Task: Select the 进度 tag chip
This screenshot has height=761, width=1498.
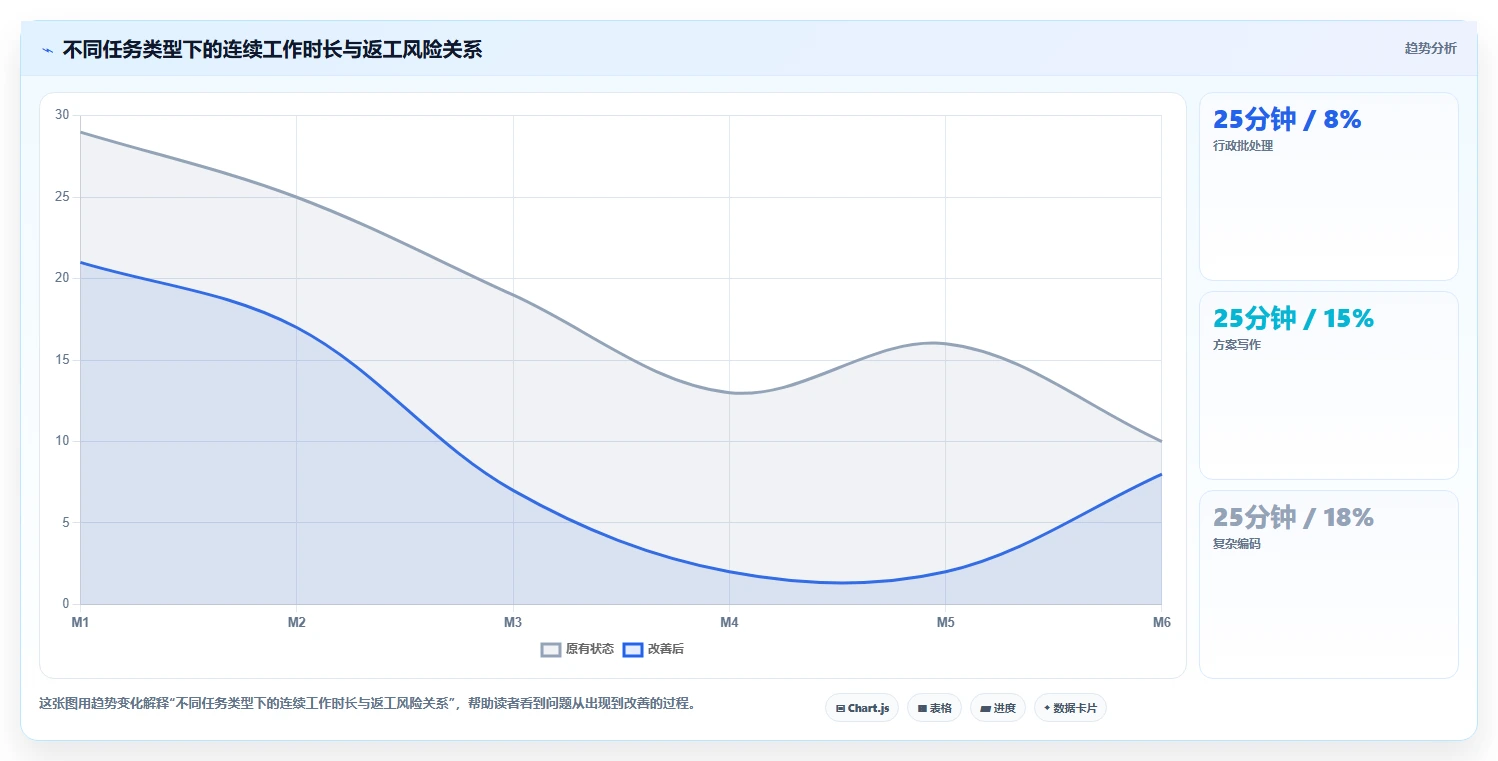Action: (998, 708)
